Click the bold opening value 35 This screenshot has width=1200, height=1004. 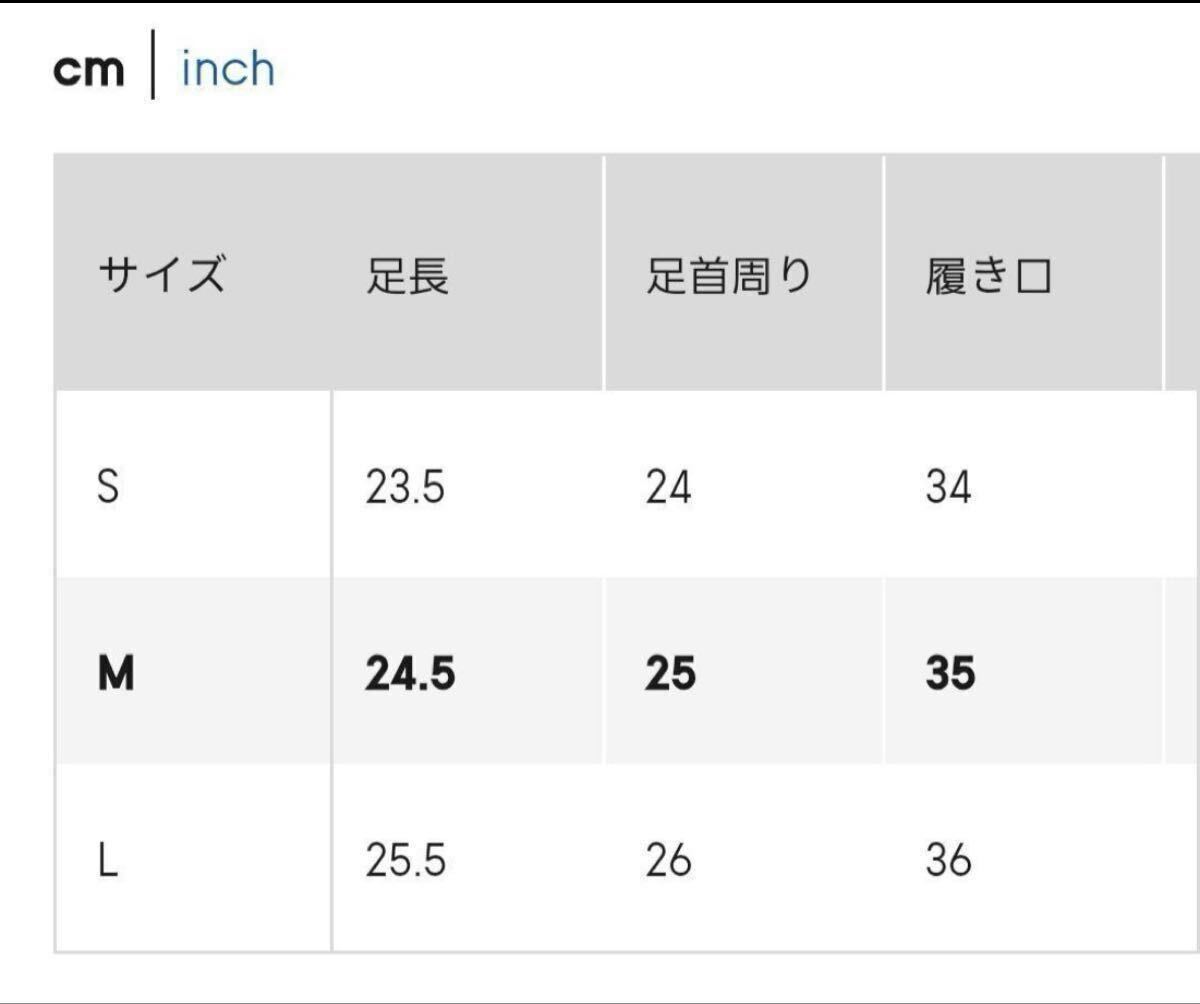click(x=950, y=675)
